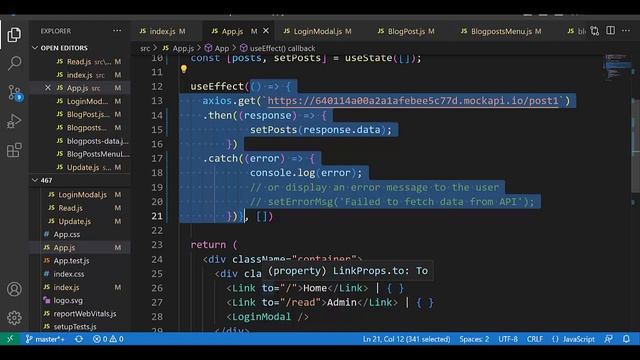Open BlogPostsMenul... in Open Editors
The height and width of the screenshot is (360, 640).
pos(80,154)
